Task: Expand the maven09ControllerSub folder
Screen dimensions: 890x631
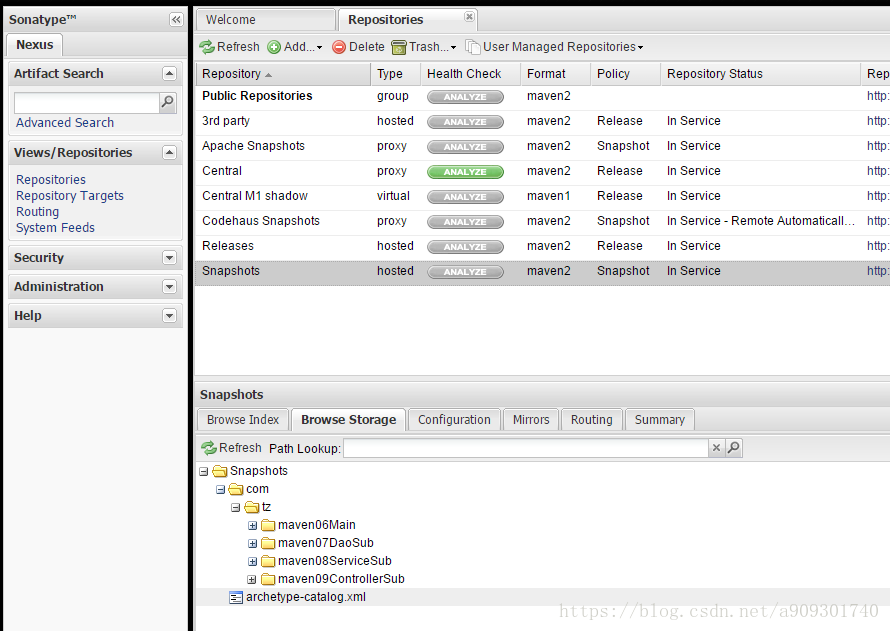Action: click(x=251, y=580)
